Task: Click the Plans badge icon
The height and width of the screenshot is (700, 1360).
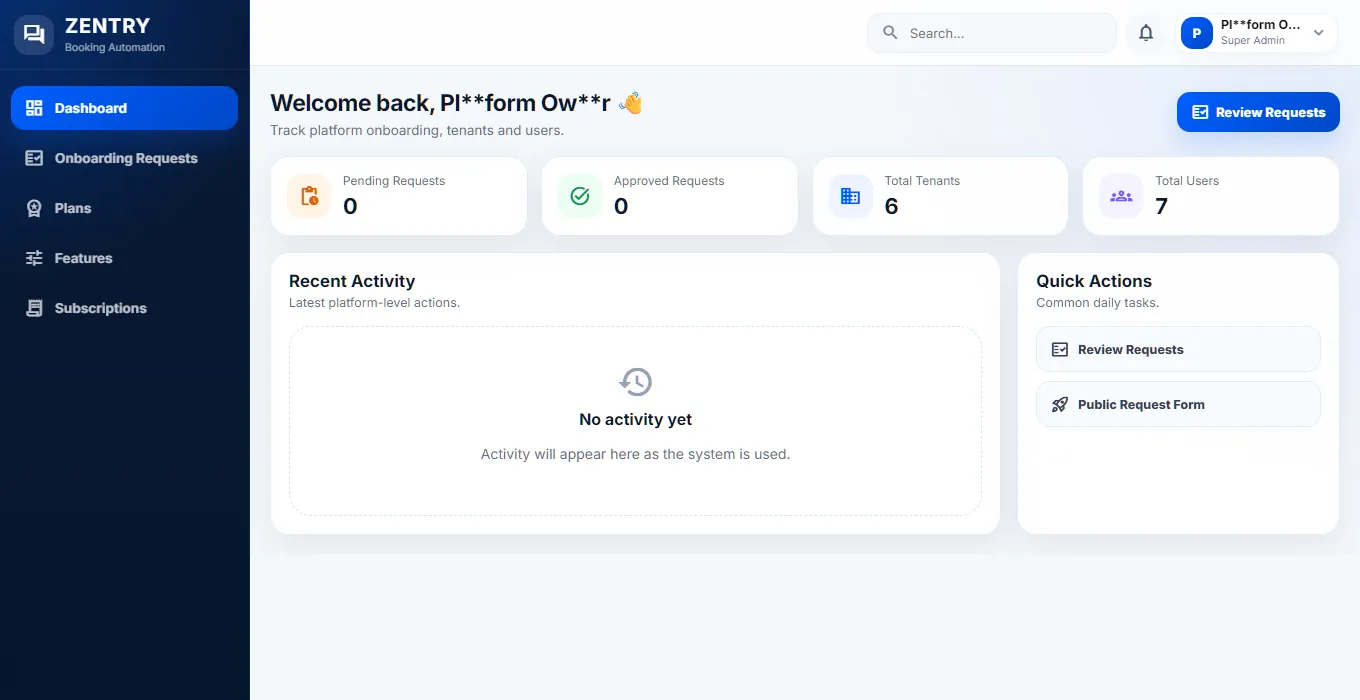Action: click(34, 208)
